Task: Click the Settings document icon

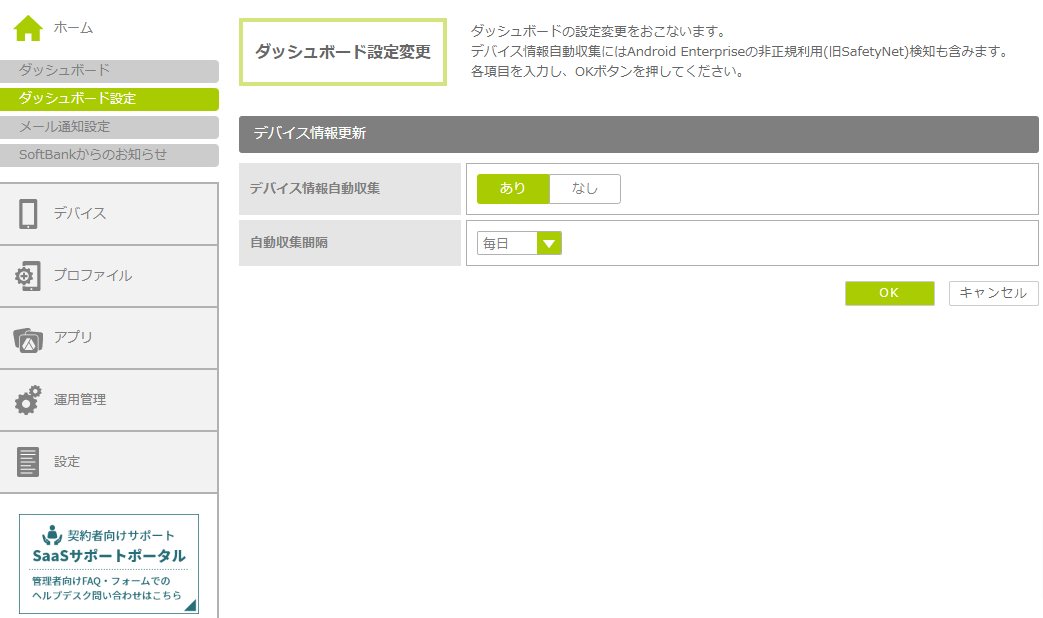Action: tap(28, 462)
